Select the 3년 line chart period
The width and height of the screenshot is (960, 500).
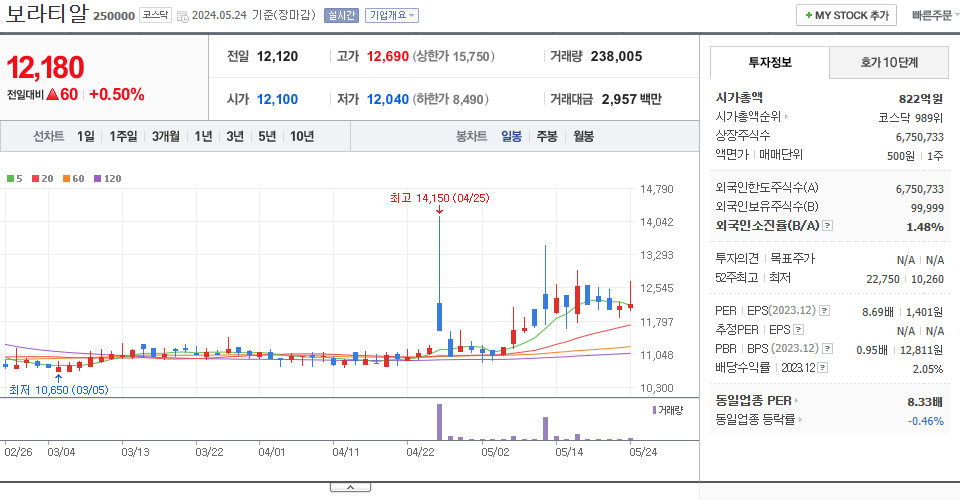(x=235, y=136)
